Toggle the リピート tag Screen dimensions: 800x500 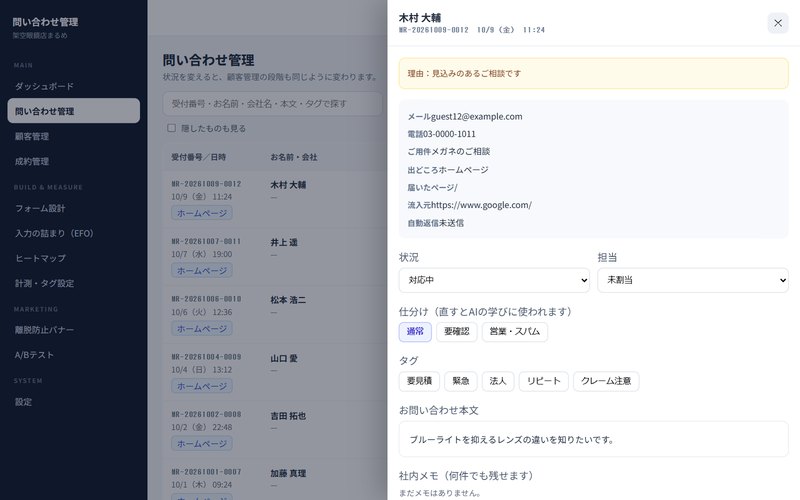tap(543, 381)
